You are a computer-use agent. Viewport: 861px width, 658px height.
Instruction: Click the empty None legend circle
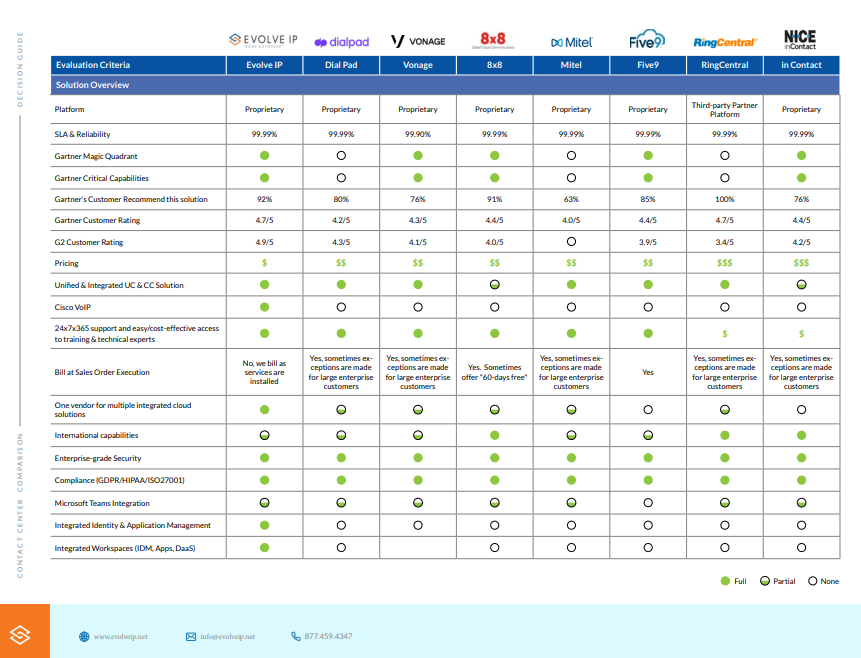[x=813, y=581]
